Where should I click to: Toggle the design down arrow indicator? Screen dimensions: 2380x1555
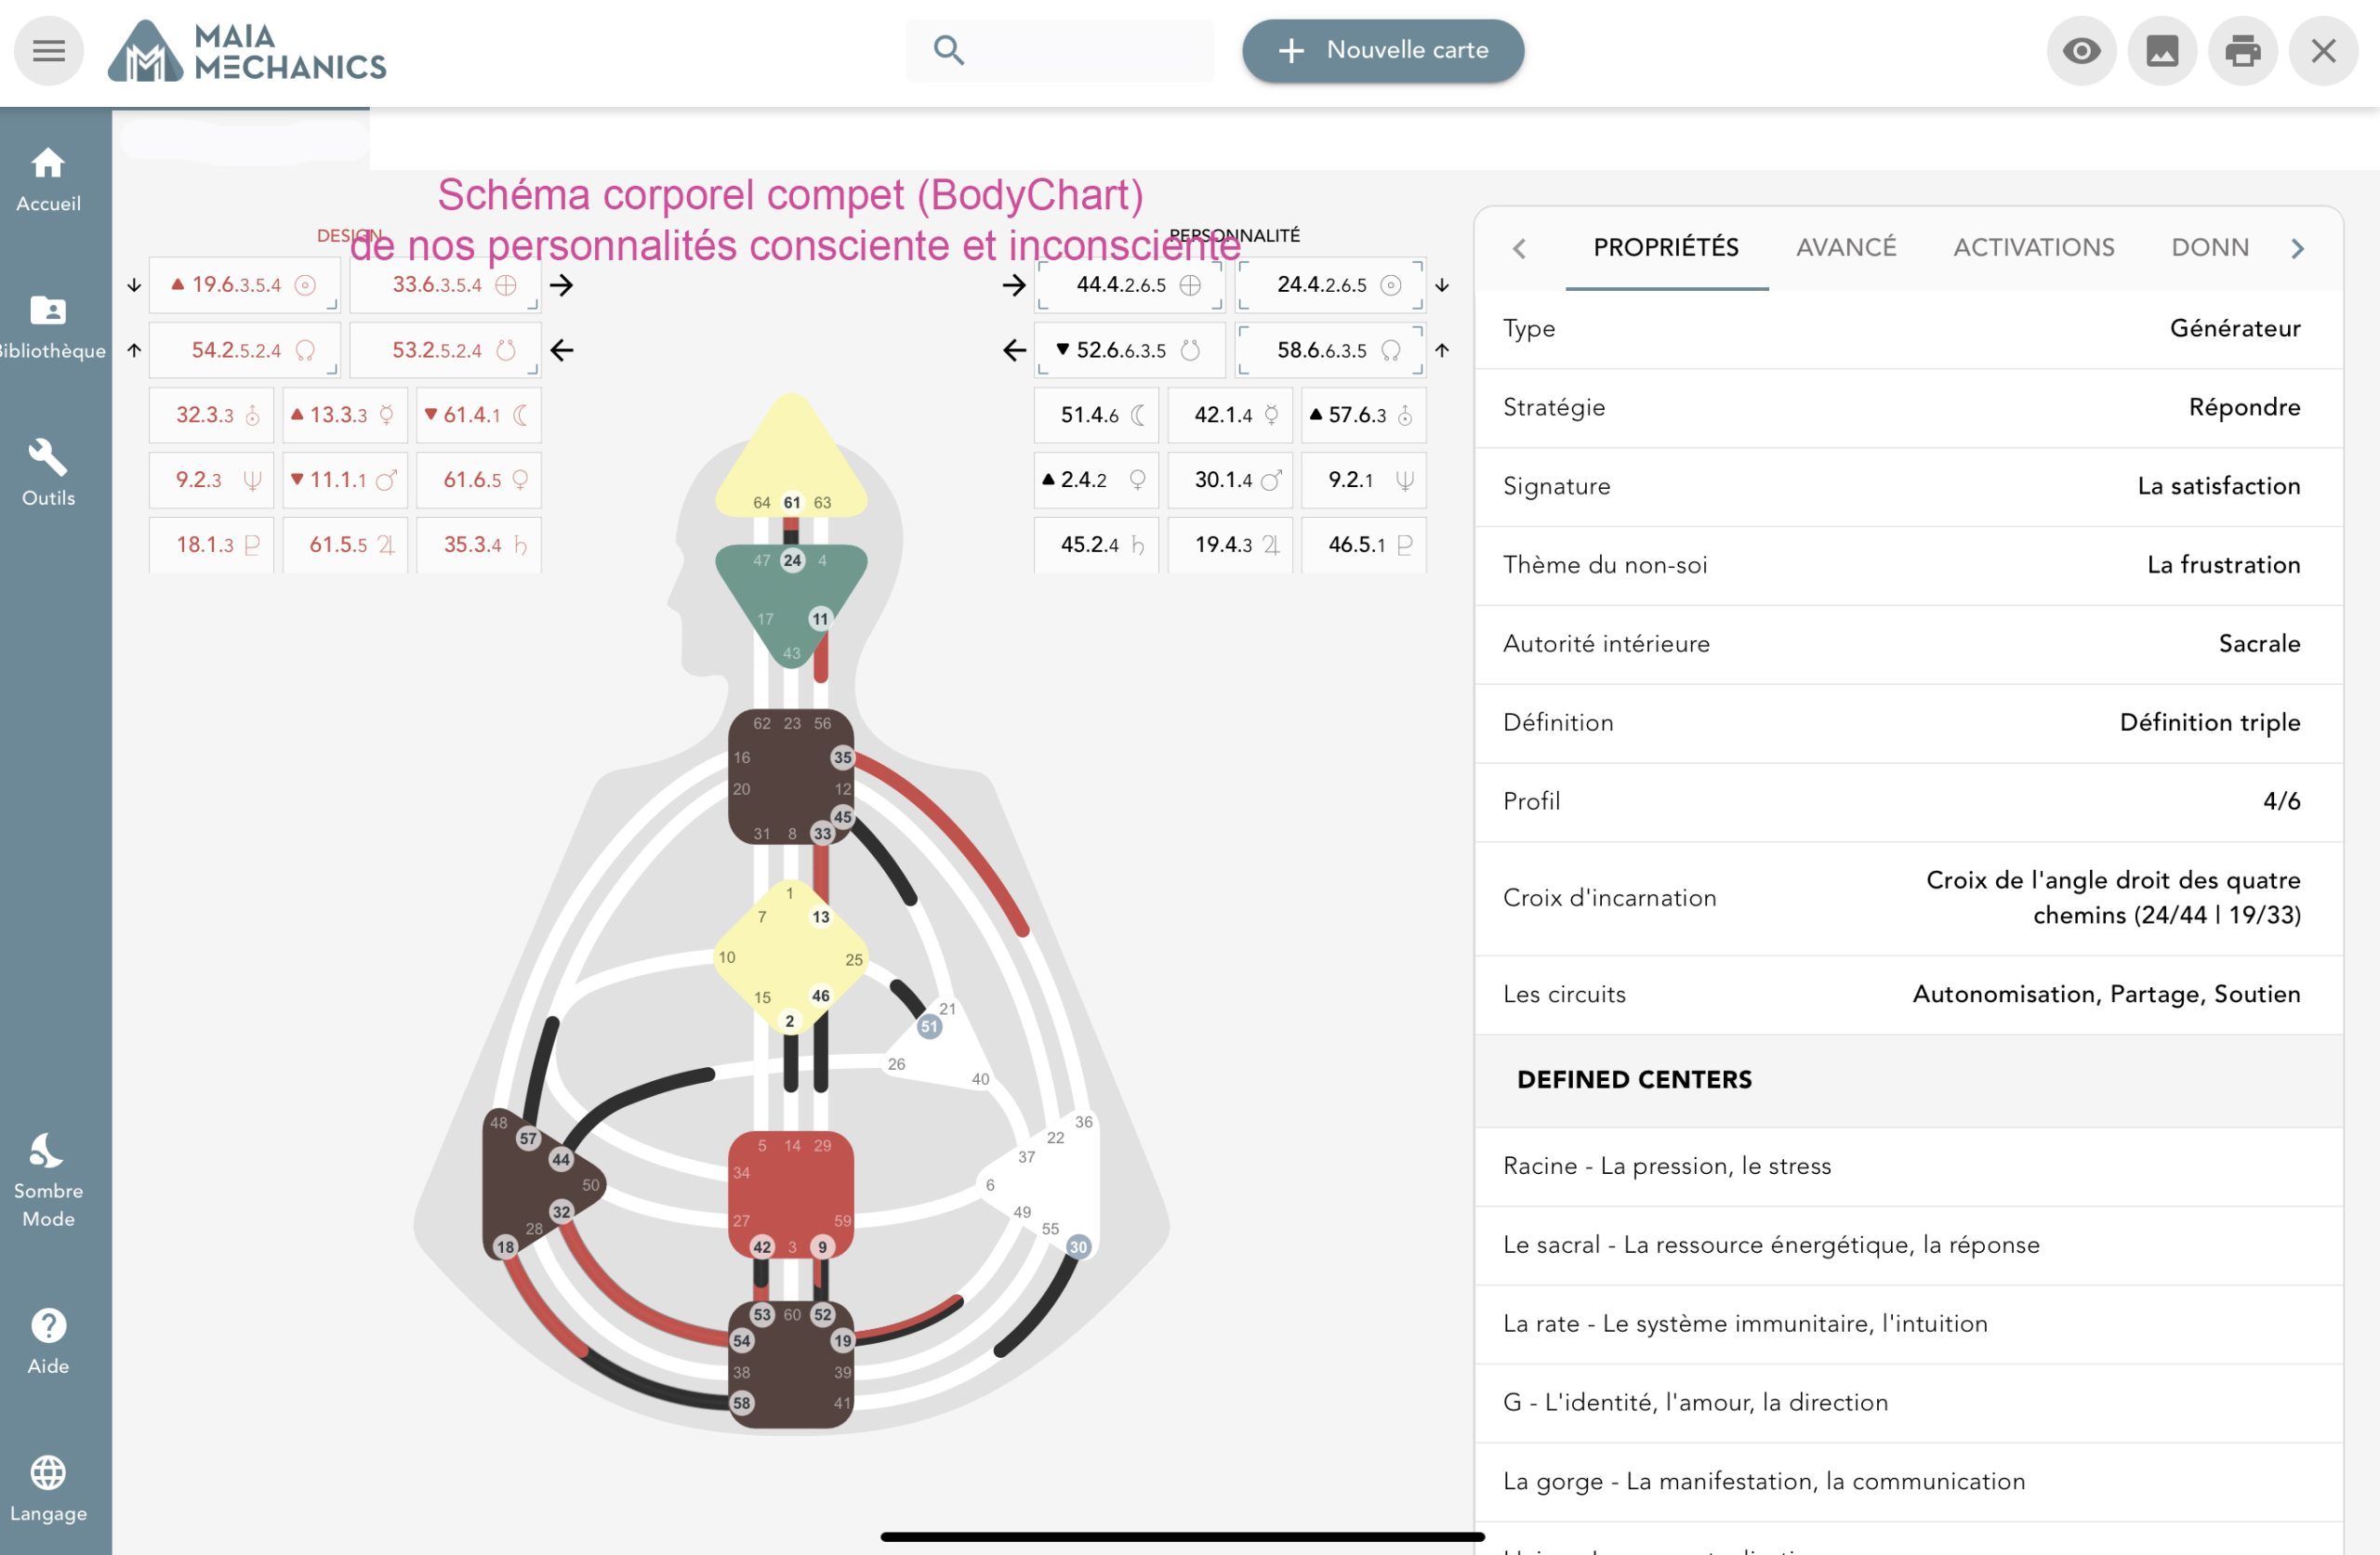coord(134,285)
